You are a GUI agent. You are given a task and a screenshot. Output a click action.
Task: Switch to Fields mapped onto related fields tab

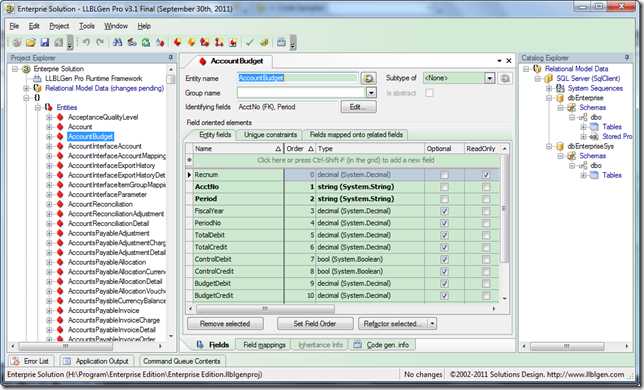pos(356,135)
